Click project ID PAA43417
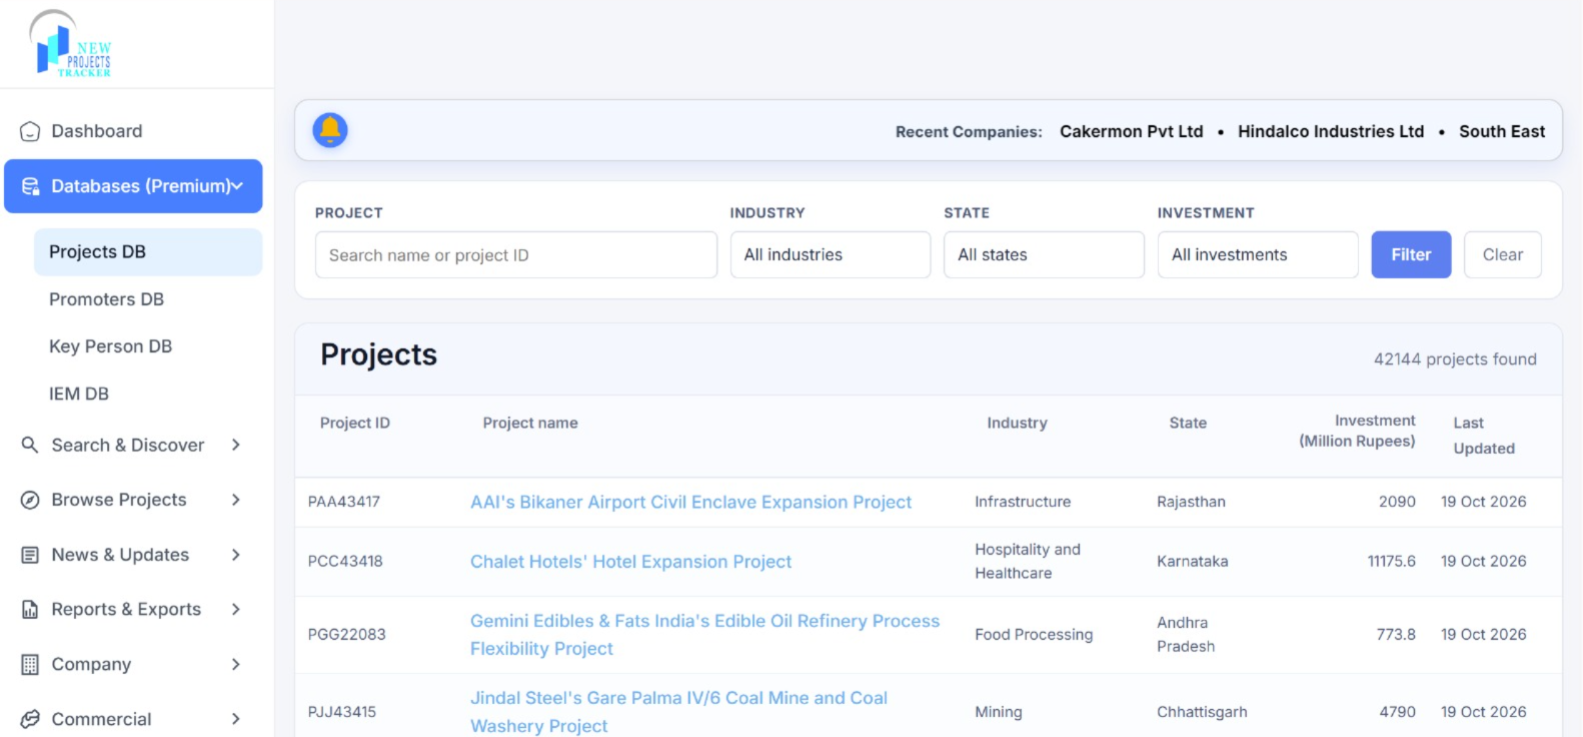1583x737 pixels. [x=344, y=502]
